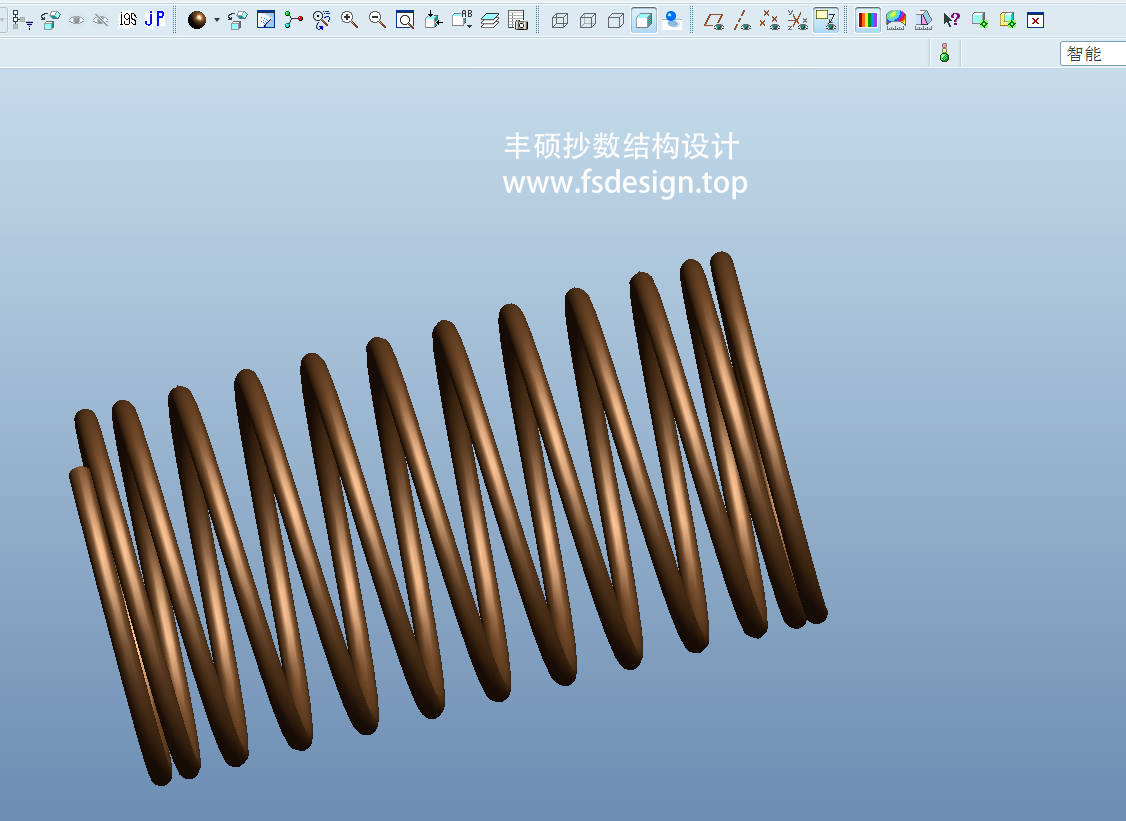
Task: Click the green traffic light status indicator
Action: click(944, 54)
